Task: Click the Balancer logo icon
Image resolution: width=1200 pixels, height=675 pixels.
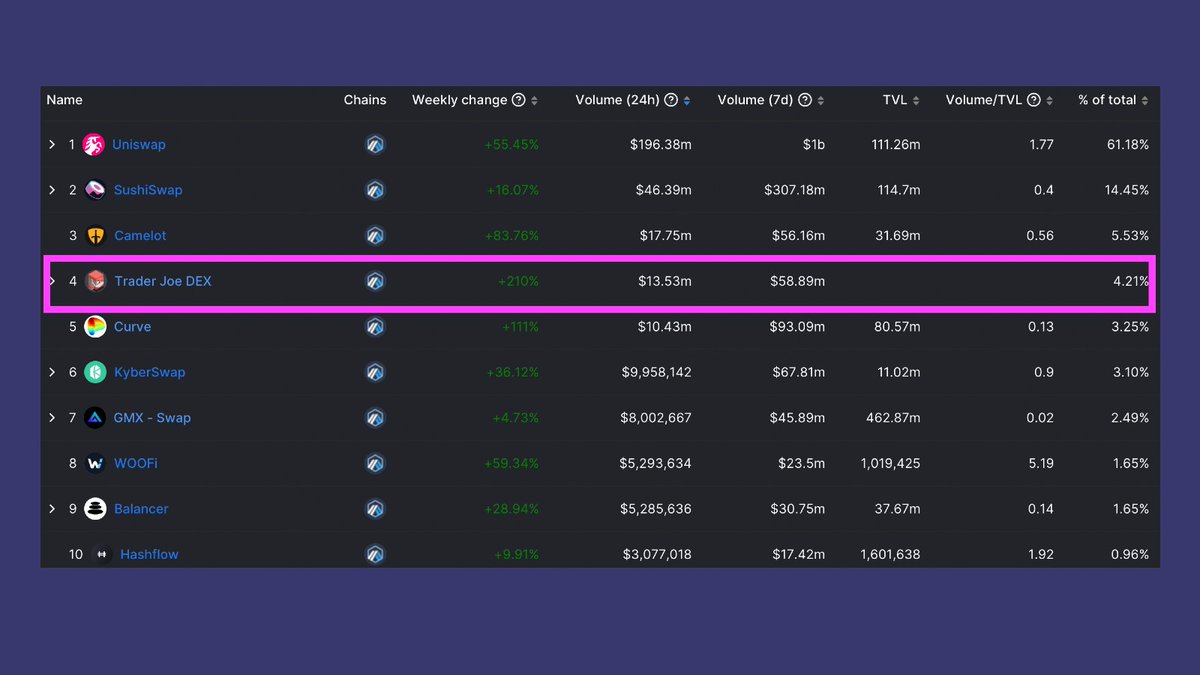Action: coord(95,509)
